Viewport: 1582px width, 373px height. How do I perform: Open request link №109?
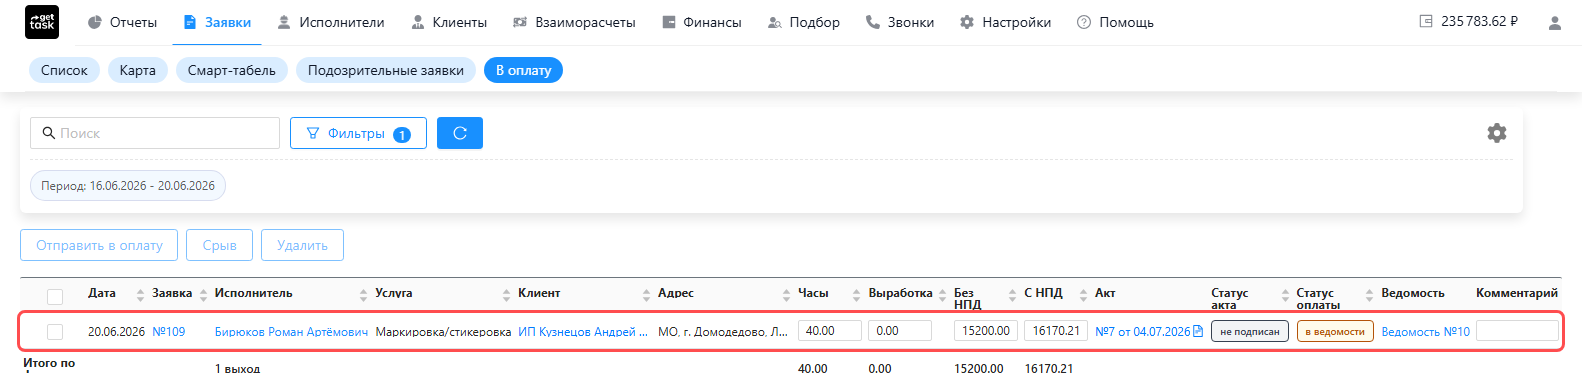click(x=169, y=332)
